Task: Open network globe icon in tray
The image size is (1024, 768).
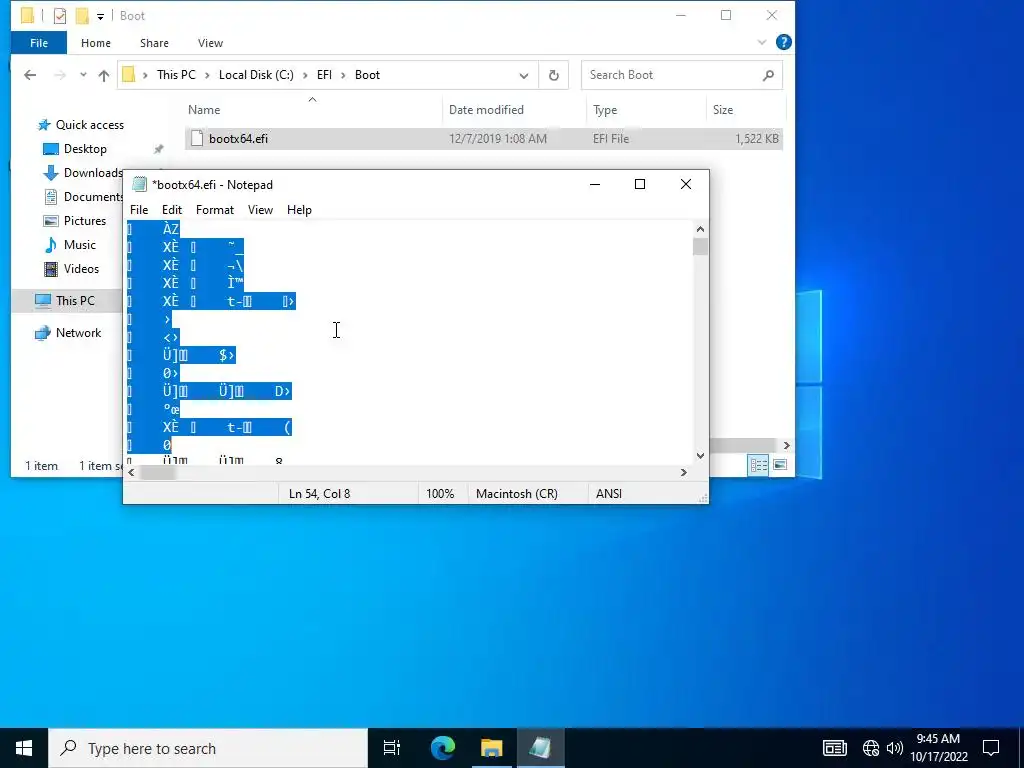Action: (x=871, y=748)
